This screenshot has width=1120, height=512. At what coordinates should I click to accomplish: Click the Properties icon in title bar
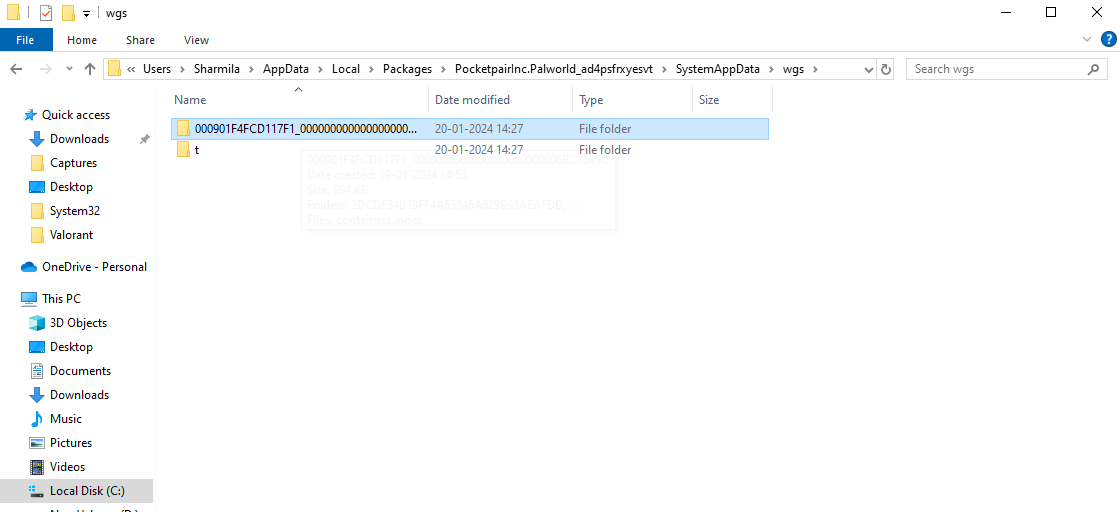tap(46, 13)
